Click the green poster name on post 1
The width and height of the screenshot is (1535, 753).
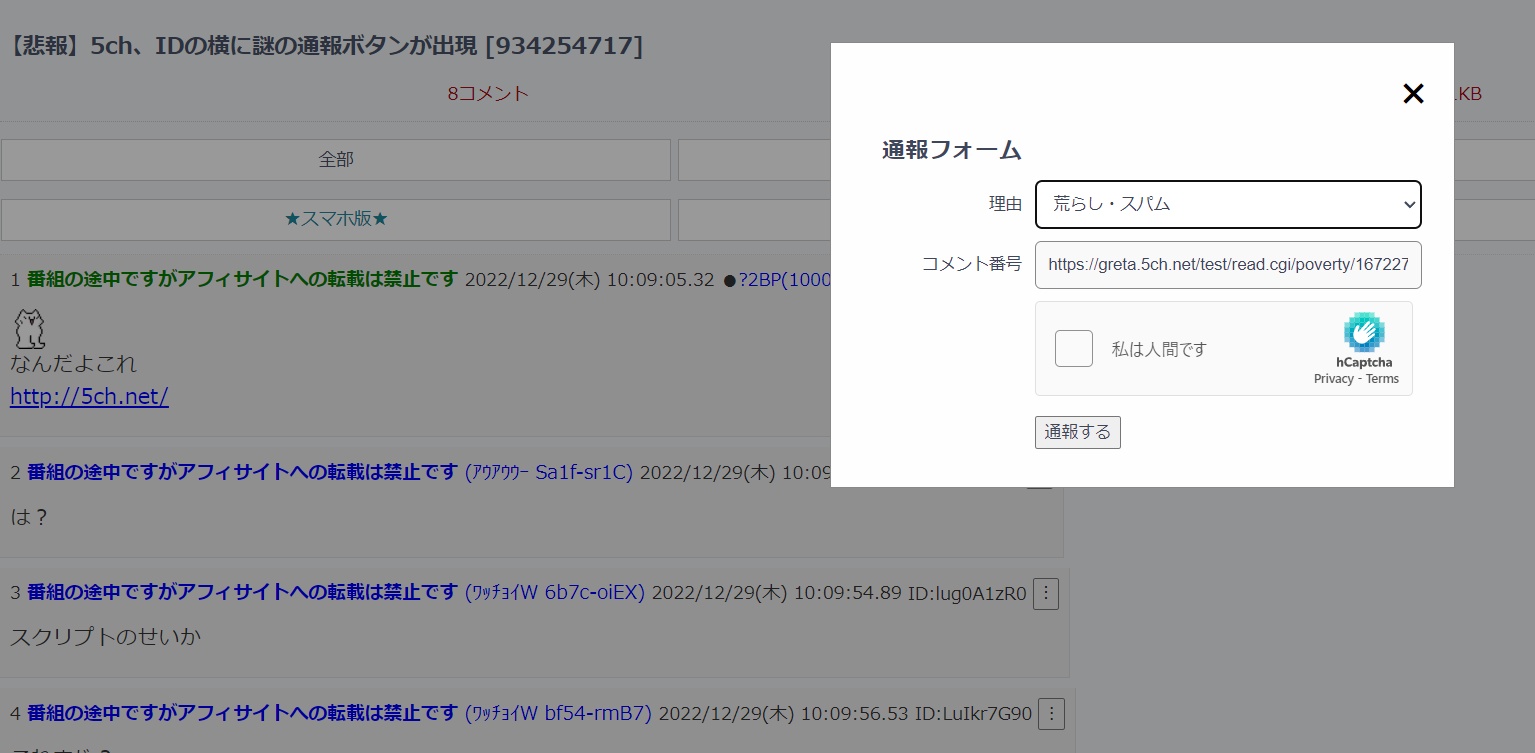point(242,279)
